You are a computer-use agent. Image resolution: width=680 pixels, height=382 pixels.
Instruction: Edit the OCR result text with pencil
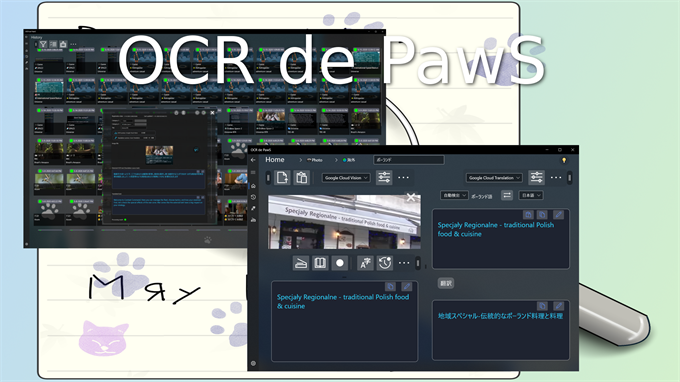point(407,287)
